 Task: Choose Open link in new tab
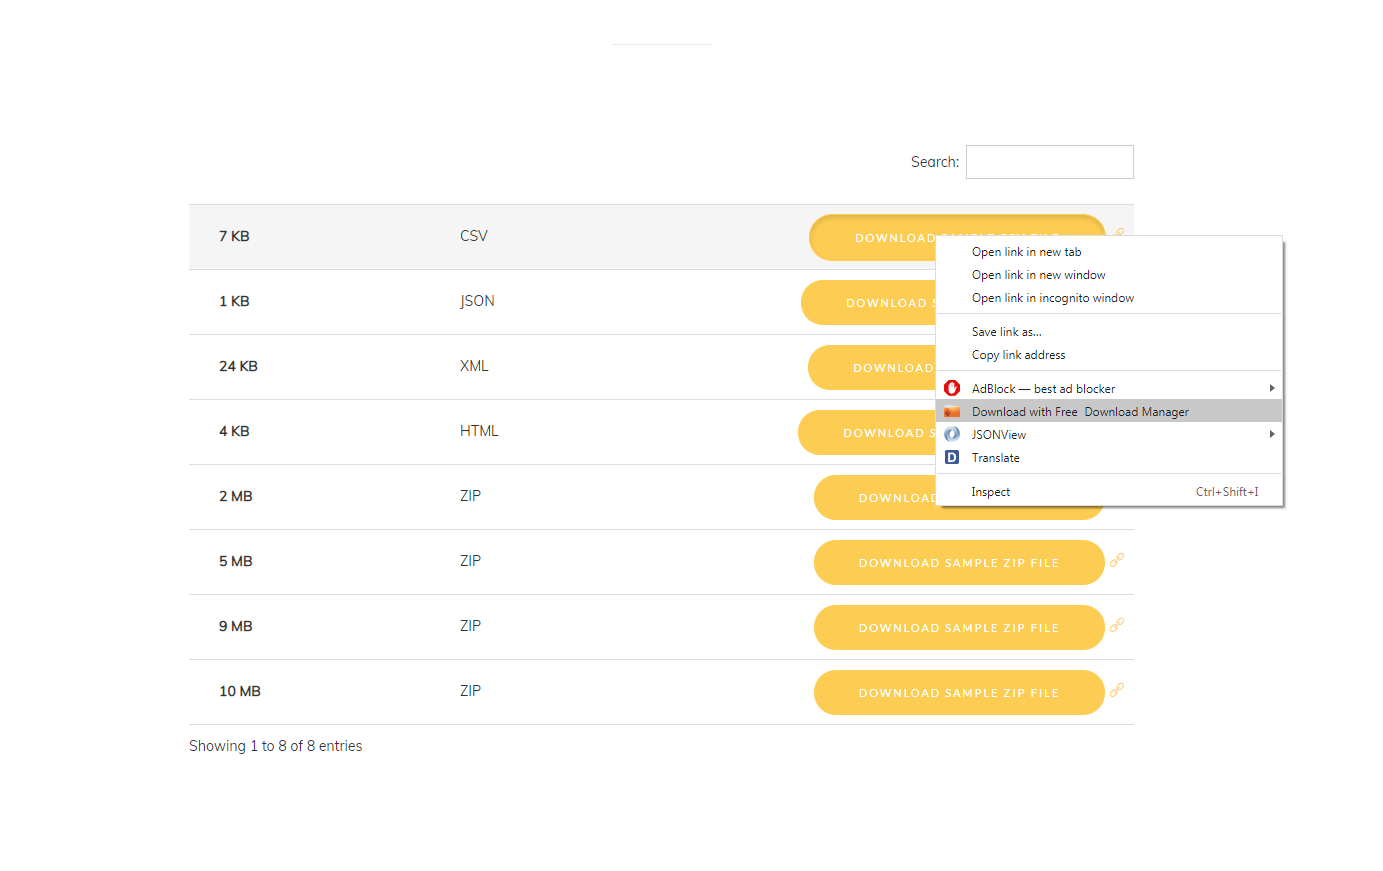click(1026, 252)
